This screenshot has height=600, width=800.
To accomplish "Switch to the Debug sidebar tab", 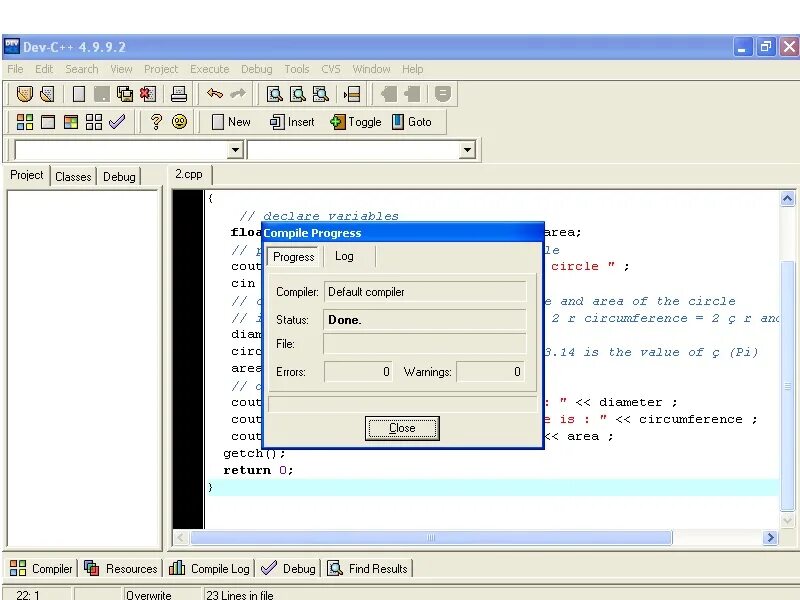I will [119, 177].
